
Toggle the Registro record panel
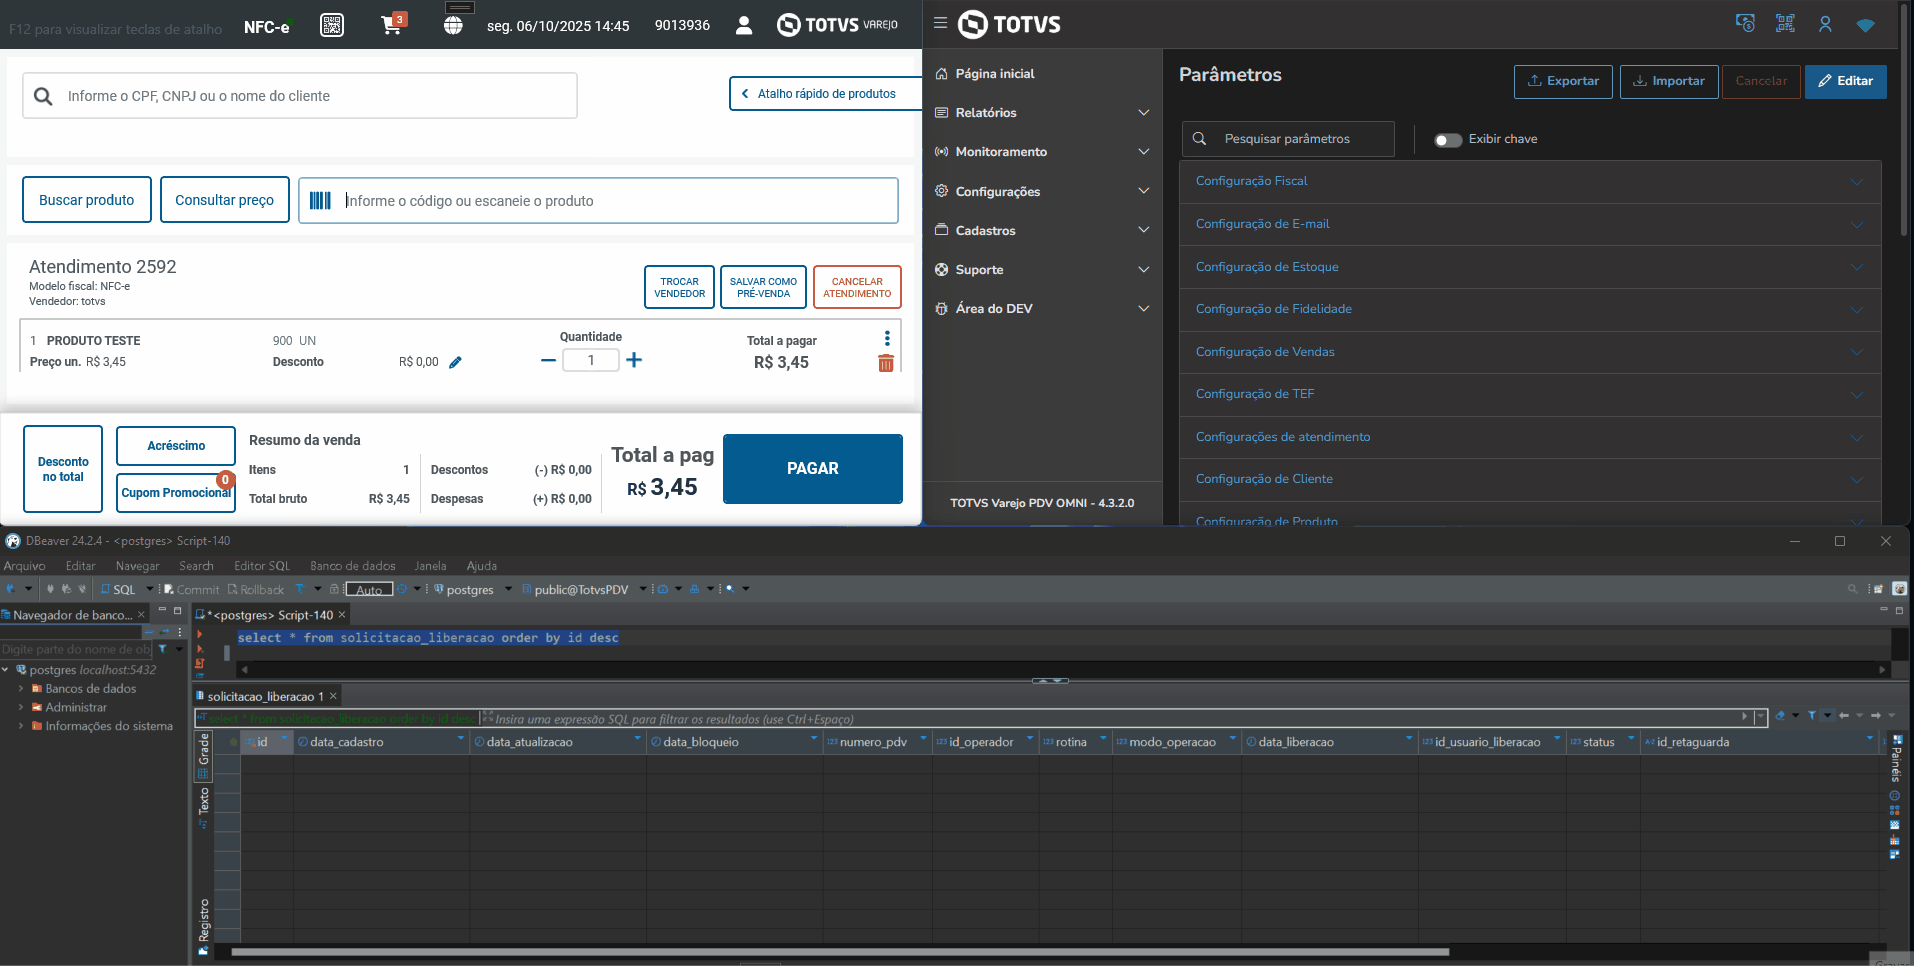[204, 926]
